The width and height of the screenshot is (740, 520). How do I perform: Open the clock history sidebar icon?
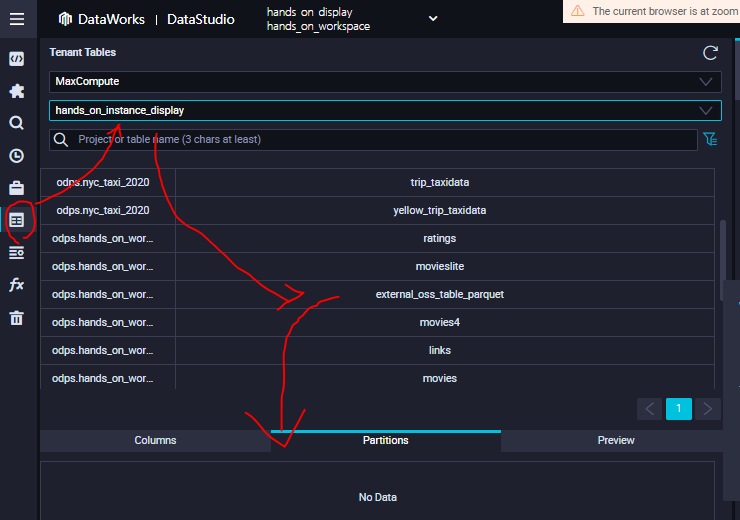[17, 156]
